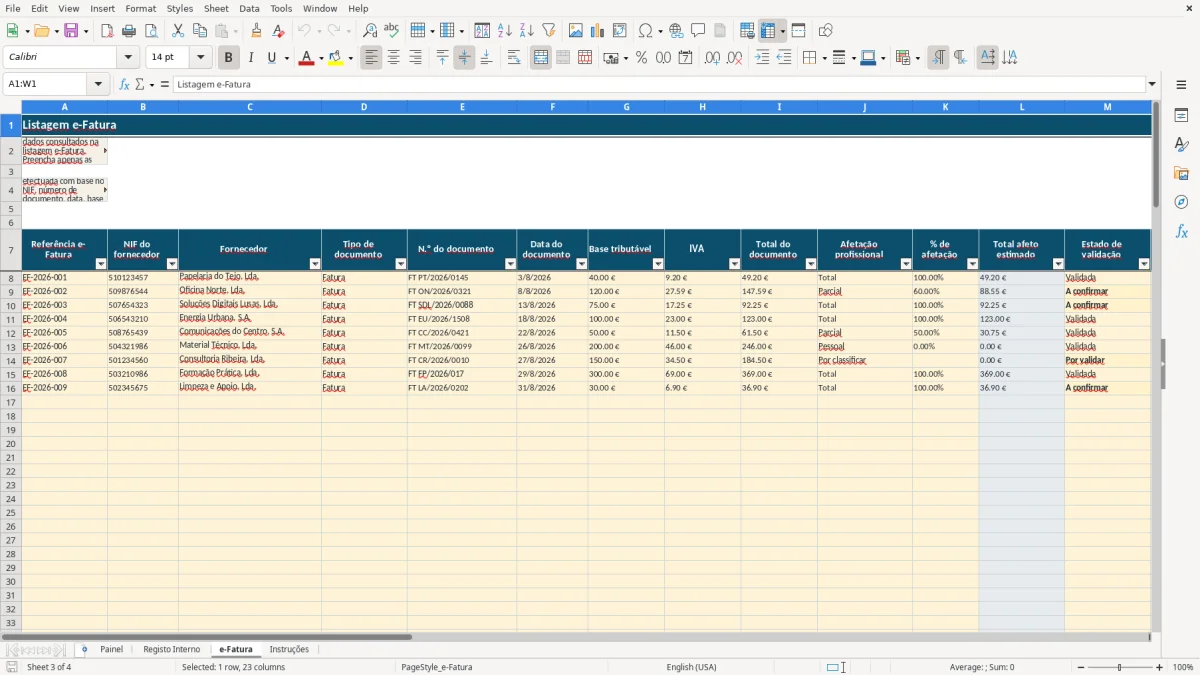This screenshot has height=675, width=1200.
Task: Open Print Preview
Action: coord(150,31)
